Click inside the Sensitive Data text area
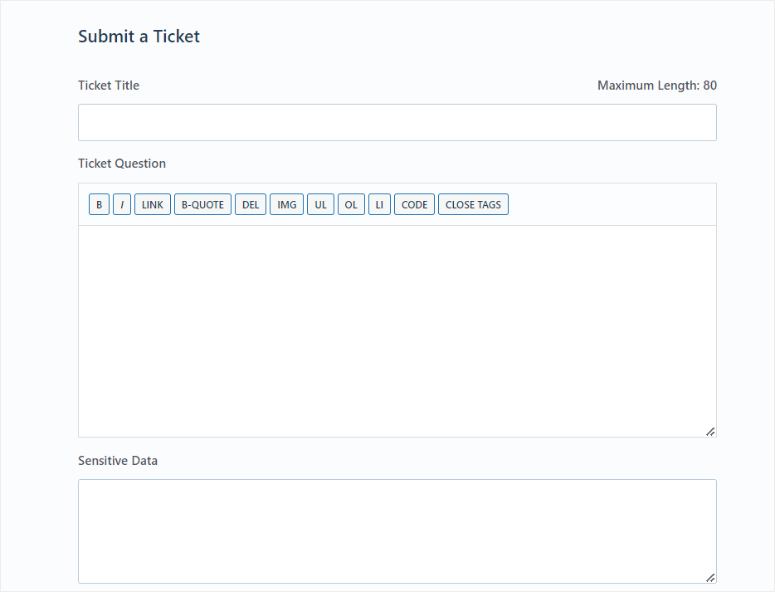Image resolution: width=775 pixels, height=592 pixels. click(397, 530)
